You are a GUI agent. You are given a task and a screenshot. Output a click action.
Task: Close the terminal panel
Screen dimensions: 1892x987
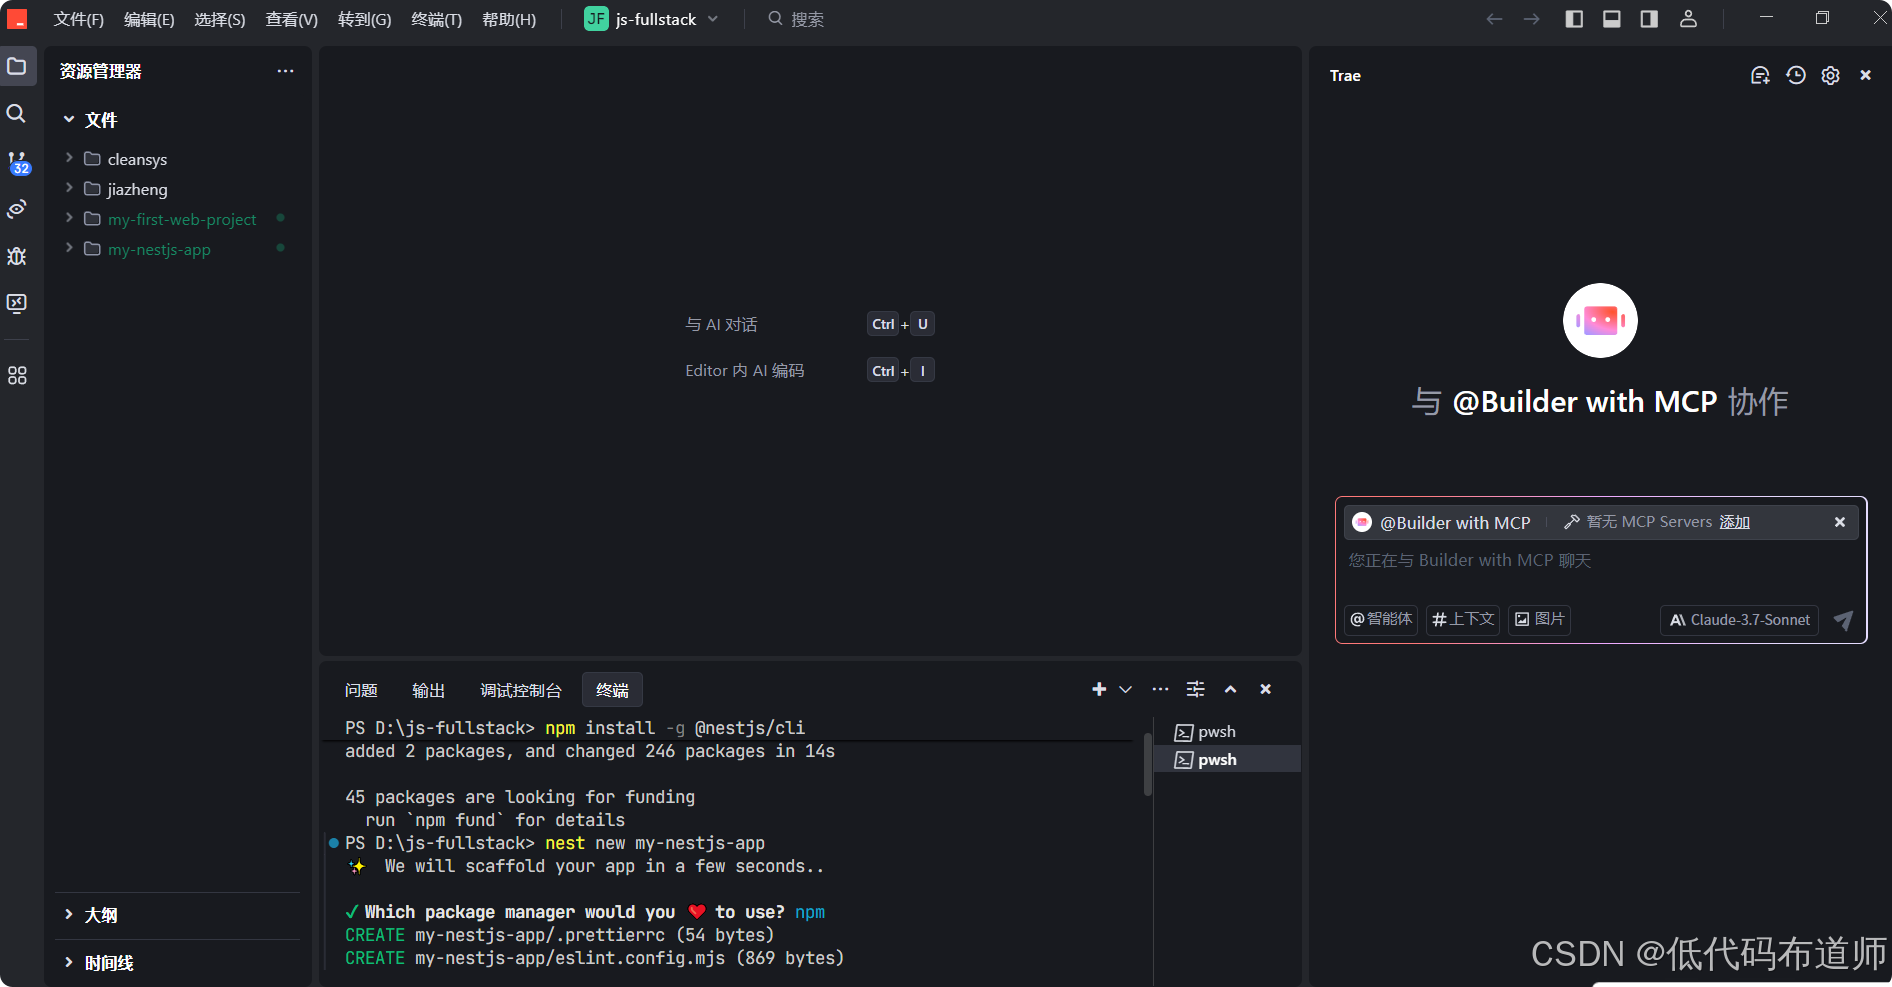coord(1265,689)
